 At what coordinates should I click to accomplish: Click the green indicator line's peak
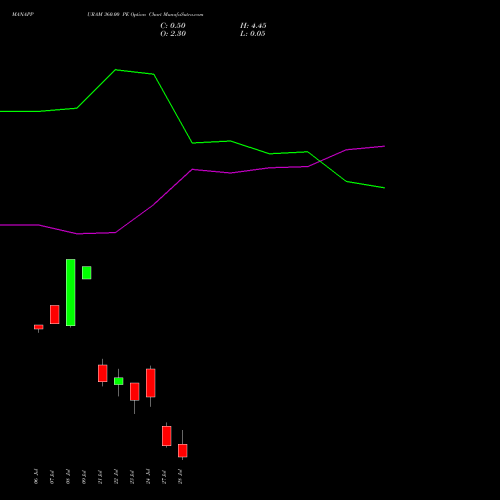(x=116, y=70)
